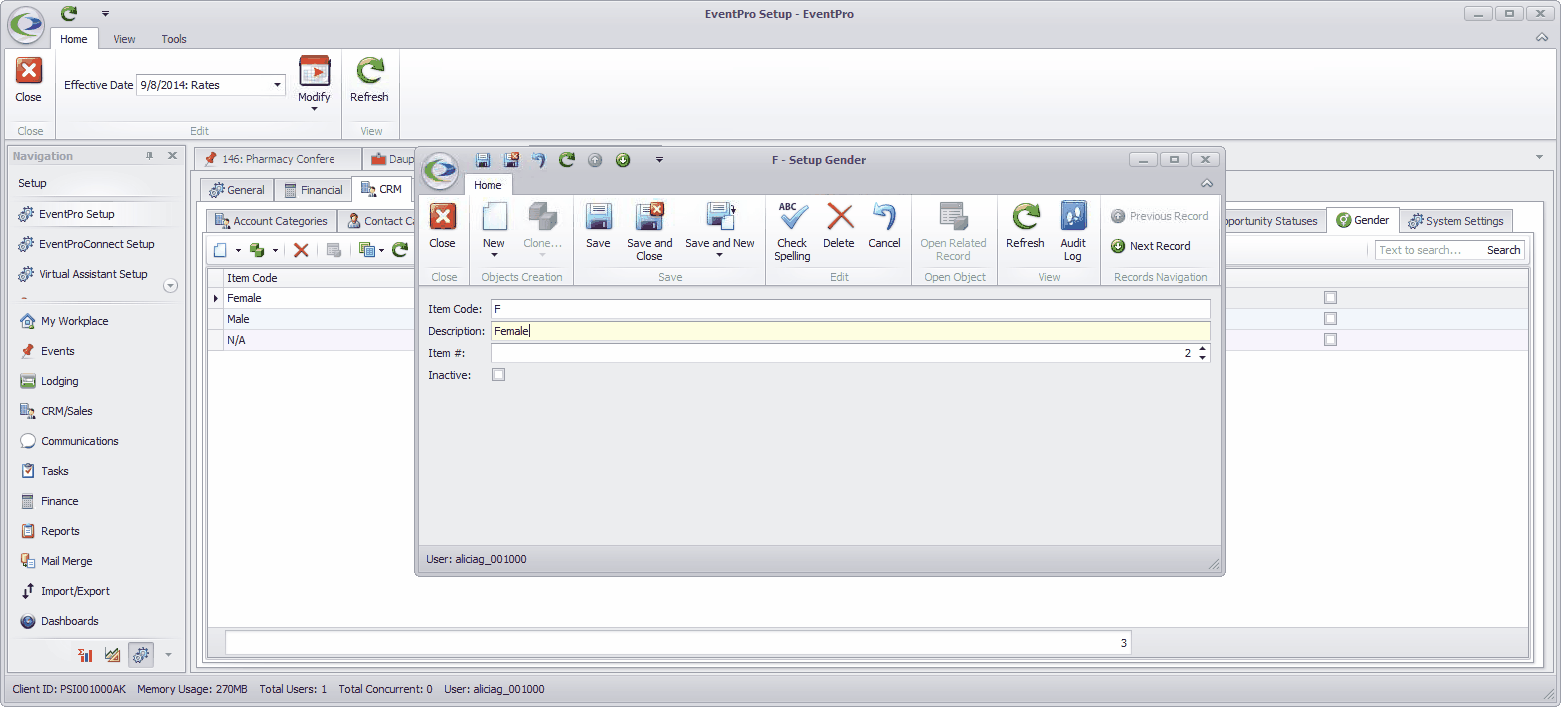Open the Audit Log
1561x707 pixels.
(x=1073, y=232)
